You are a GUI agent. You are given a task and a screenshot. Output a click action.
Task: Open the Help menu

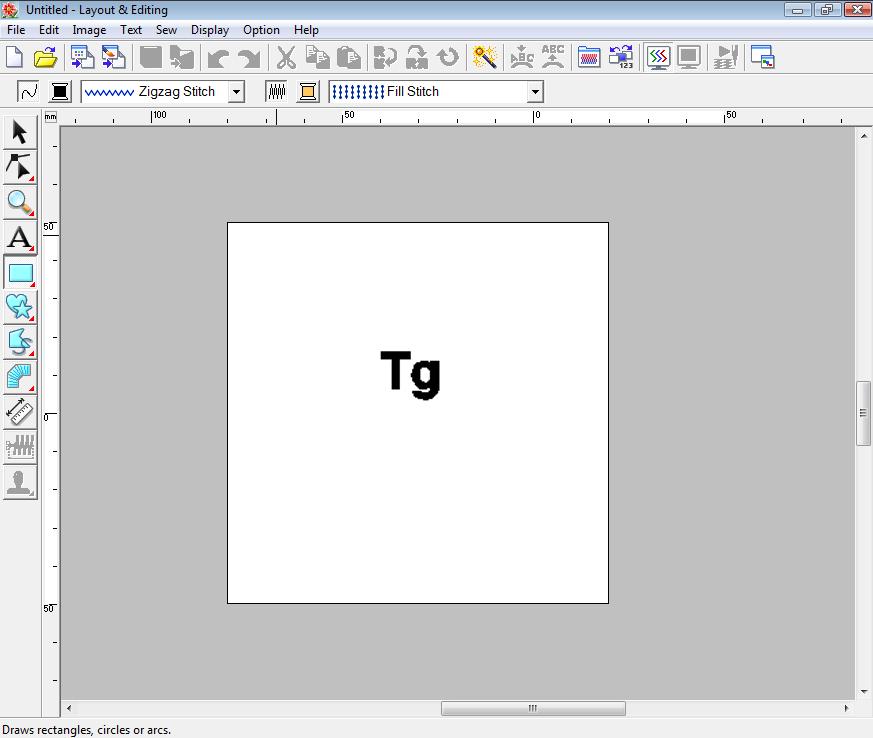306,30
